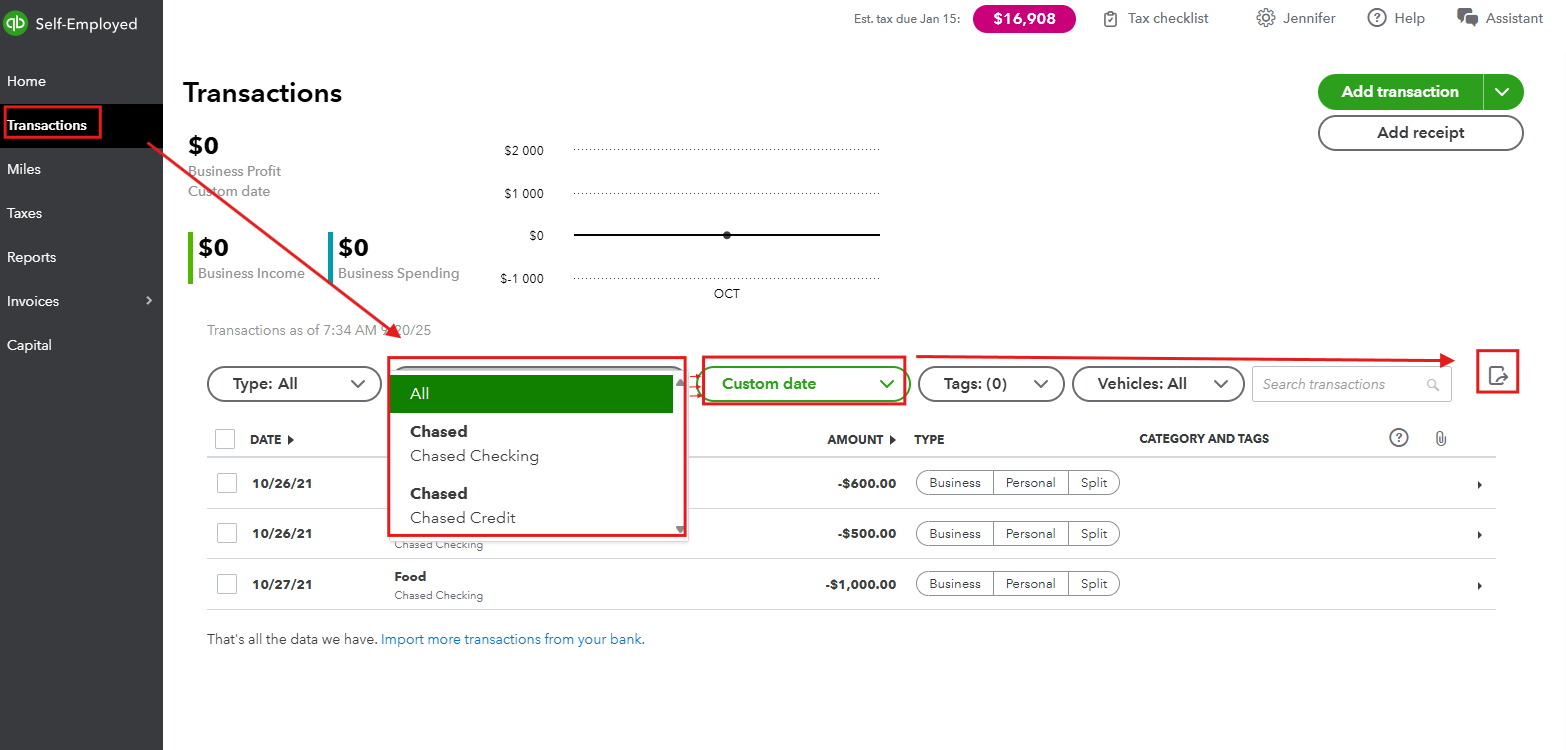Image resolution: width=1566 pixels, height=750 pixels.
Task: Click the paperclip attachment icon in the table header
Action: (x=1440, y=439)
